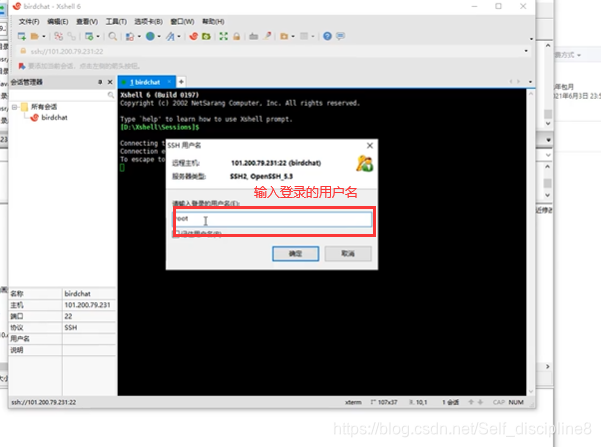Close the SSH username dialog
The height and width of the screenshot is (447, 601).
coord(370,146)
